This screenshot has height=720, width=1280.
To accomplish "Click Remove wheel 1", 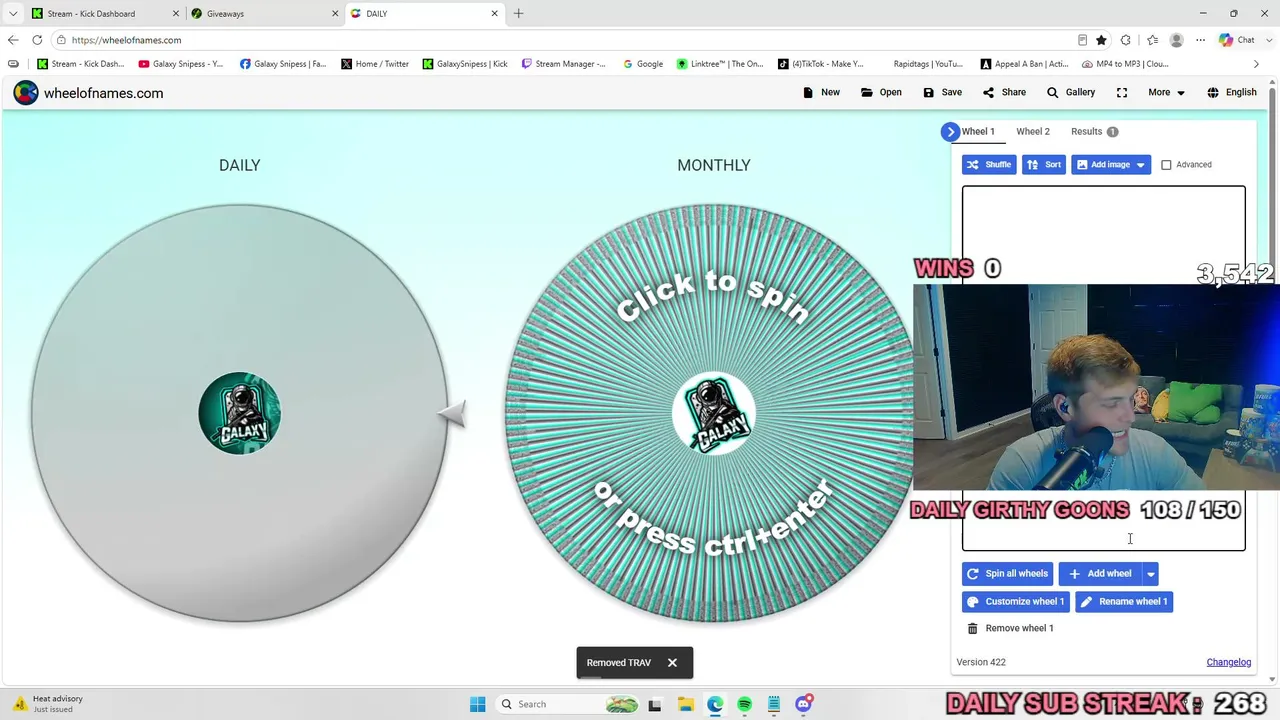I will (x=1010, y=628).
